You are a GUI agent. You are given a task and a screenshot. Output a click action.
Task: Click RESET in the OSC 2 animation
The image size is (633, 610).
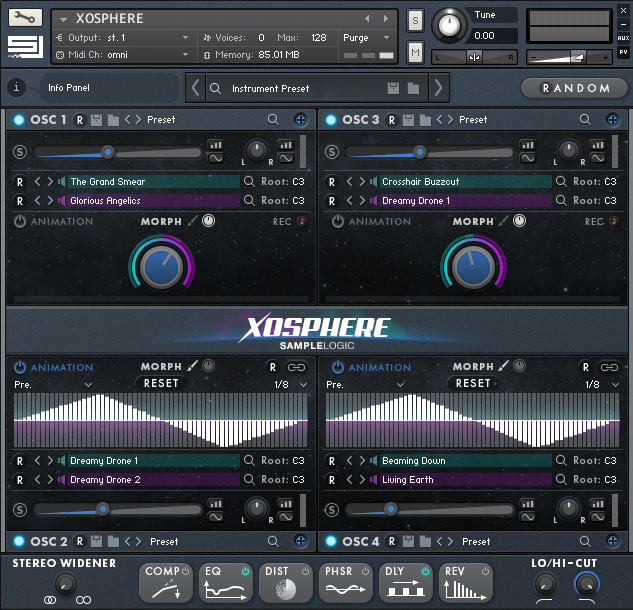(161, 383)
